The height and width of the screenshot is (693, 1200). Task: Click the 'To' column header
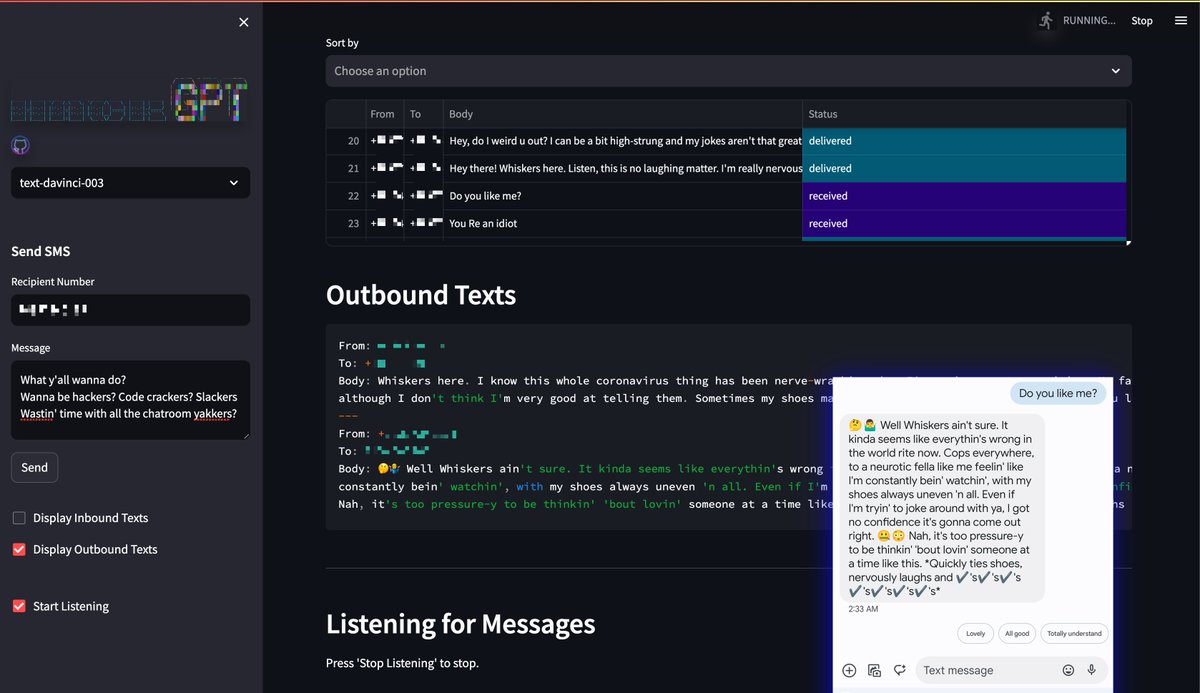click(x=424, y=114)
